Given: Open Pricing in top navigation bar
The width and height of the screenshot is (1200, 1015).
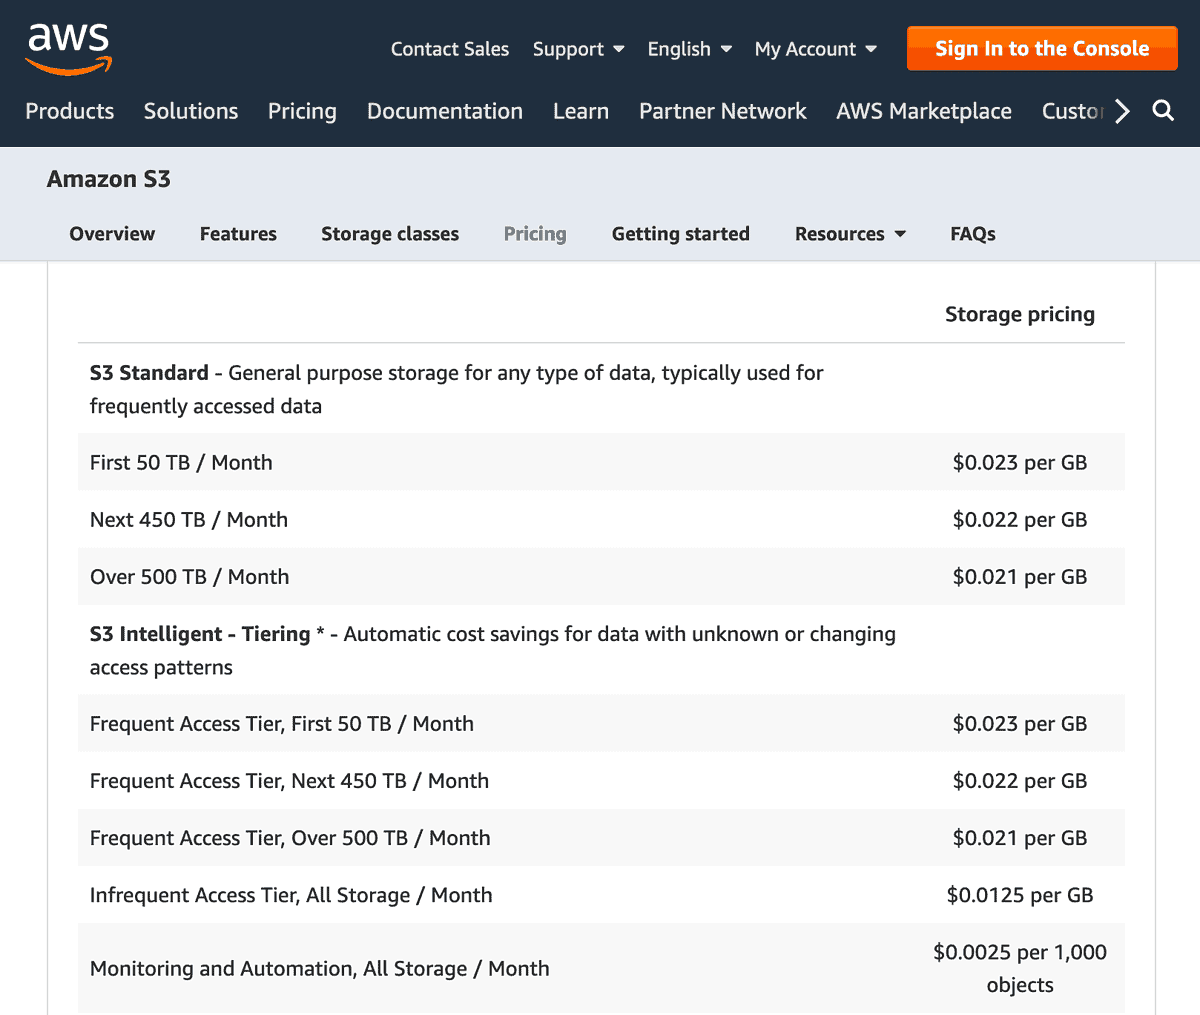Looking at the screenshot, I should pos(302,111).
